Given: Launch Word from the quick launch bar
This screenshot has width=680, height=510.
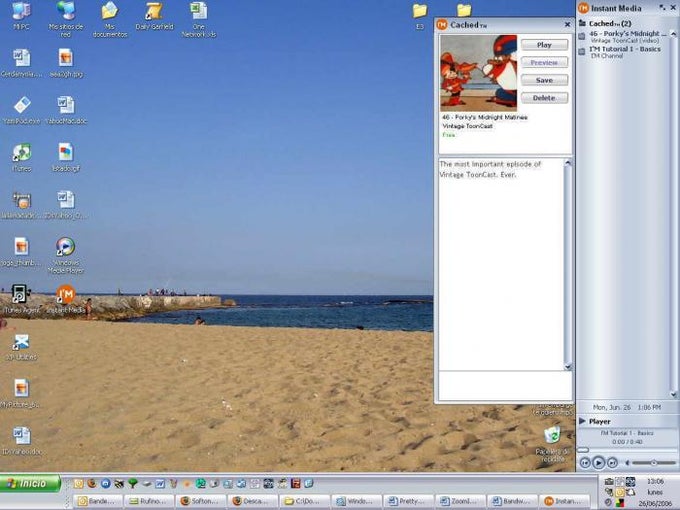Looking at the screenshot, I should [x=160, y=483].
